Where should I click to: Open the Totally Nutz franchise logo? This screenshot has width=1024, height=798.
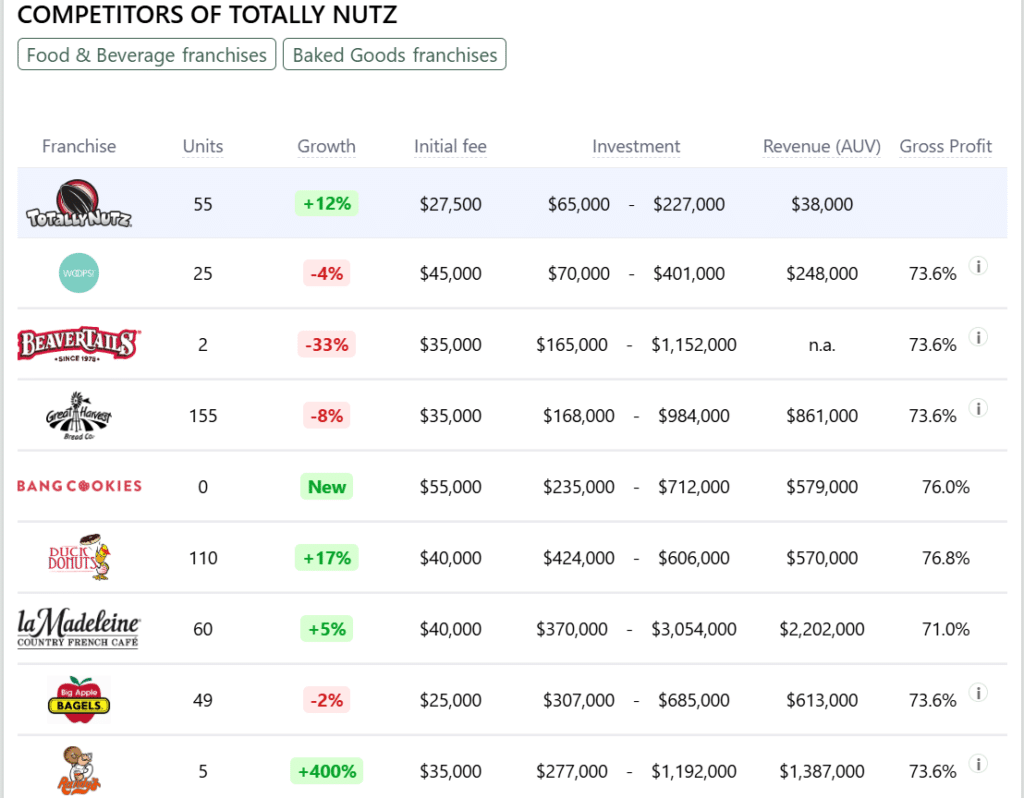tap(79, 203)
